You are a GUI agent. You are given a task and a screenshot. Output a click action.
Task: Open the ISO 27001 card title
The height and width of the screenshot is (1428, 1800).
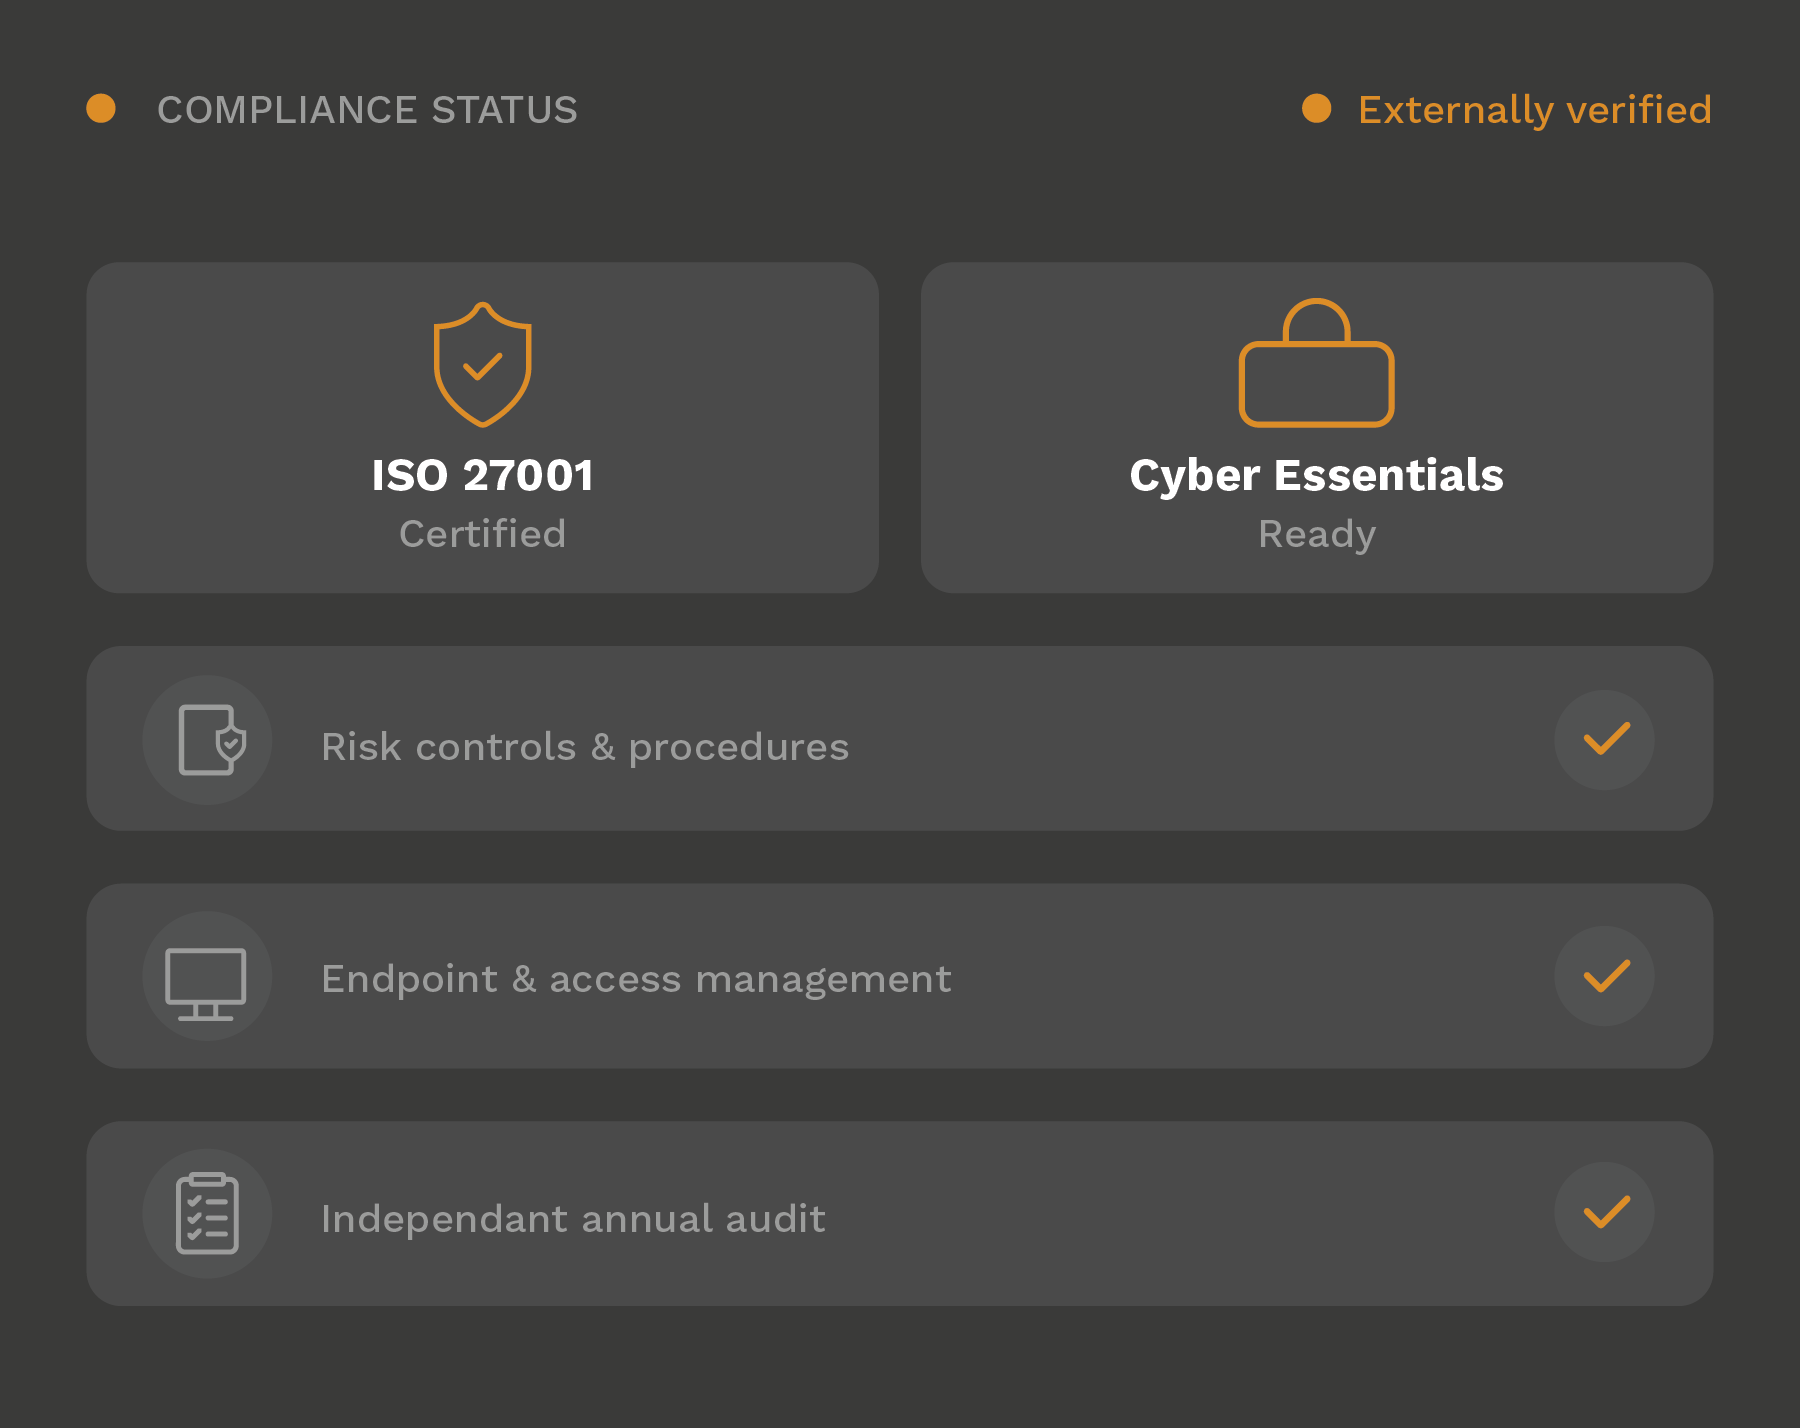coord(482,475)
